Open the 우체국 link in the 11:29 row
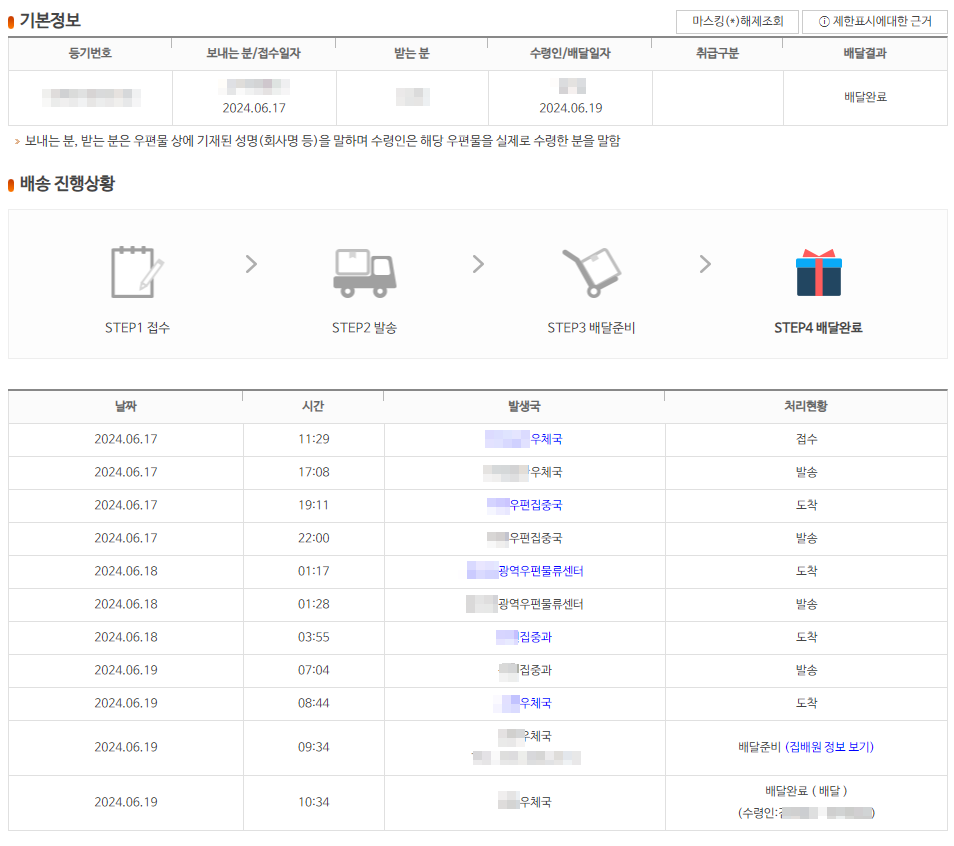This screenshot has width=954, height=846. pos(524,438)
